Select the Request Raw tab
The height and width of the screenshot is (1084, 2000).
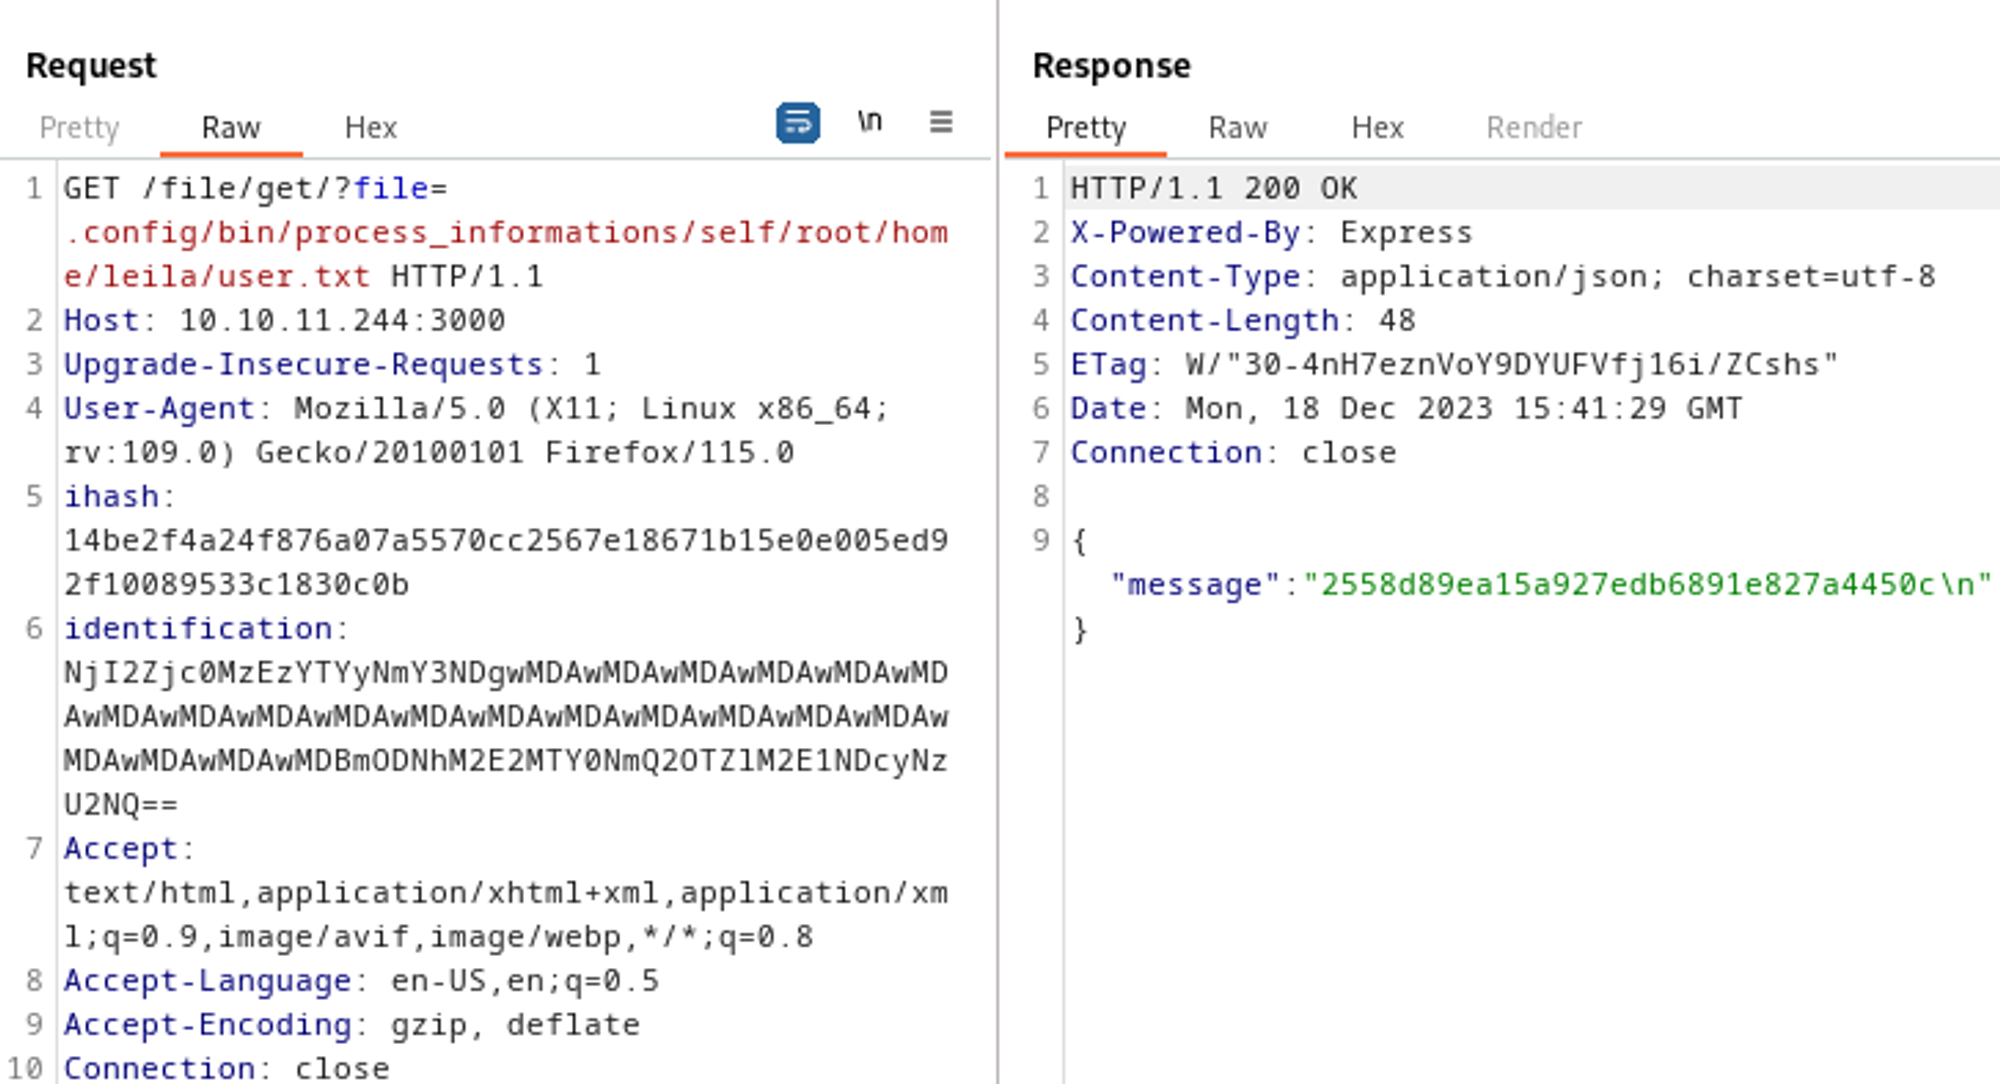pyautogui.click(x=231, y=128)
